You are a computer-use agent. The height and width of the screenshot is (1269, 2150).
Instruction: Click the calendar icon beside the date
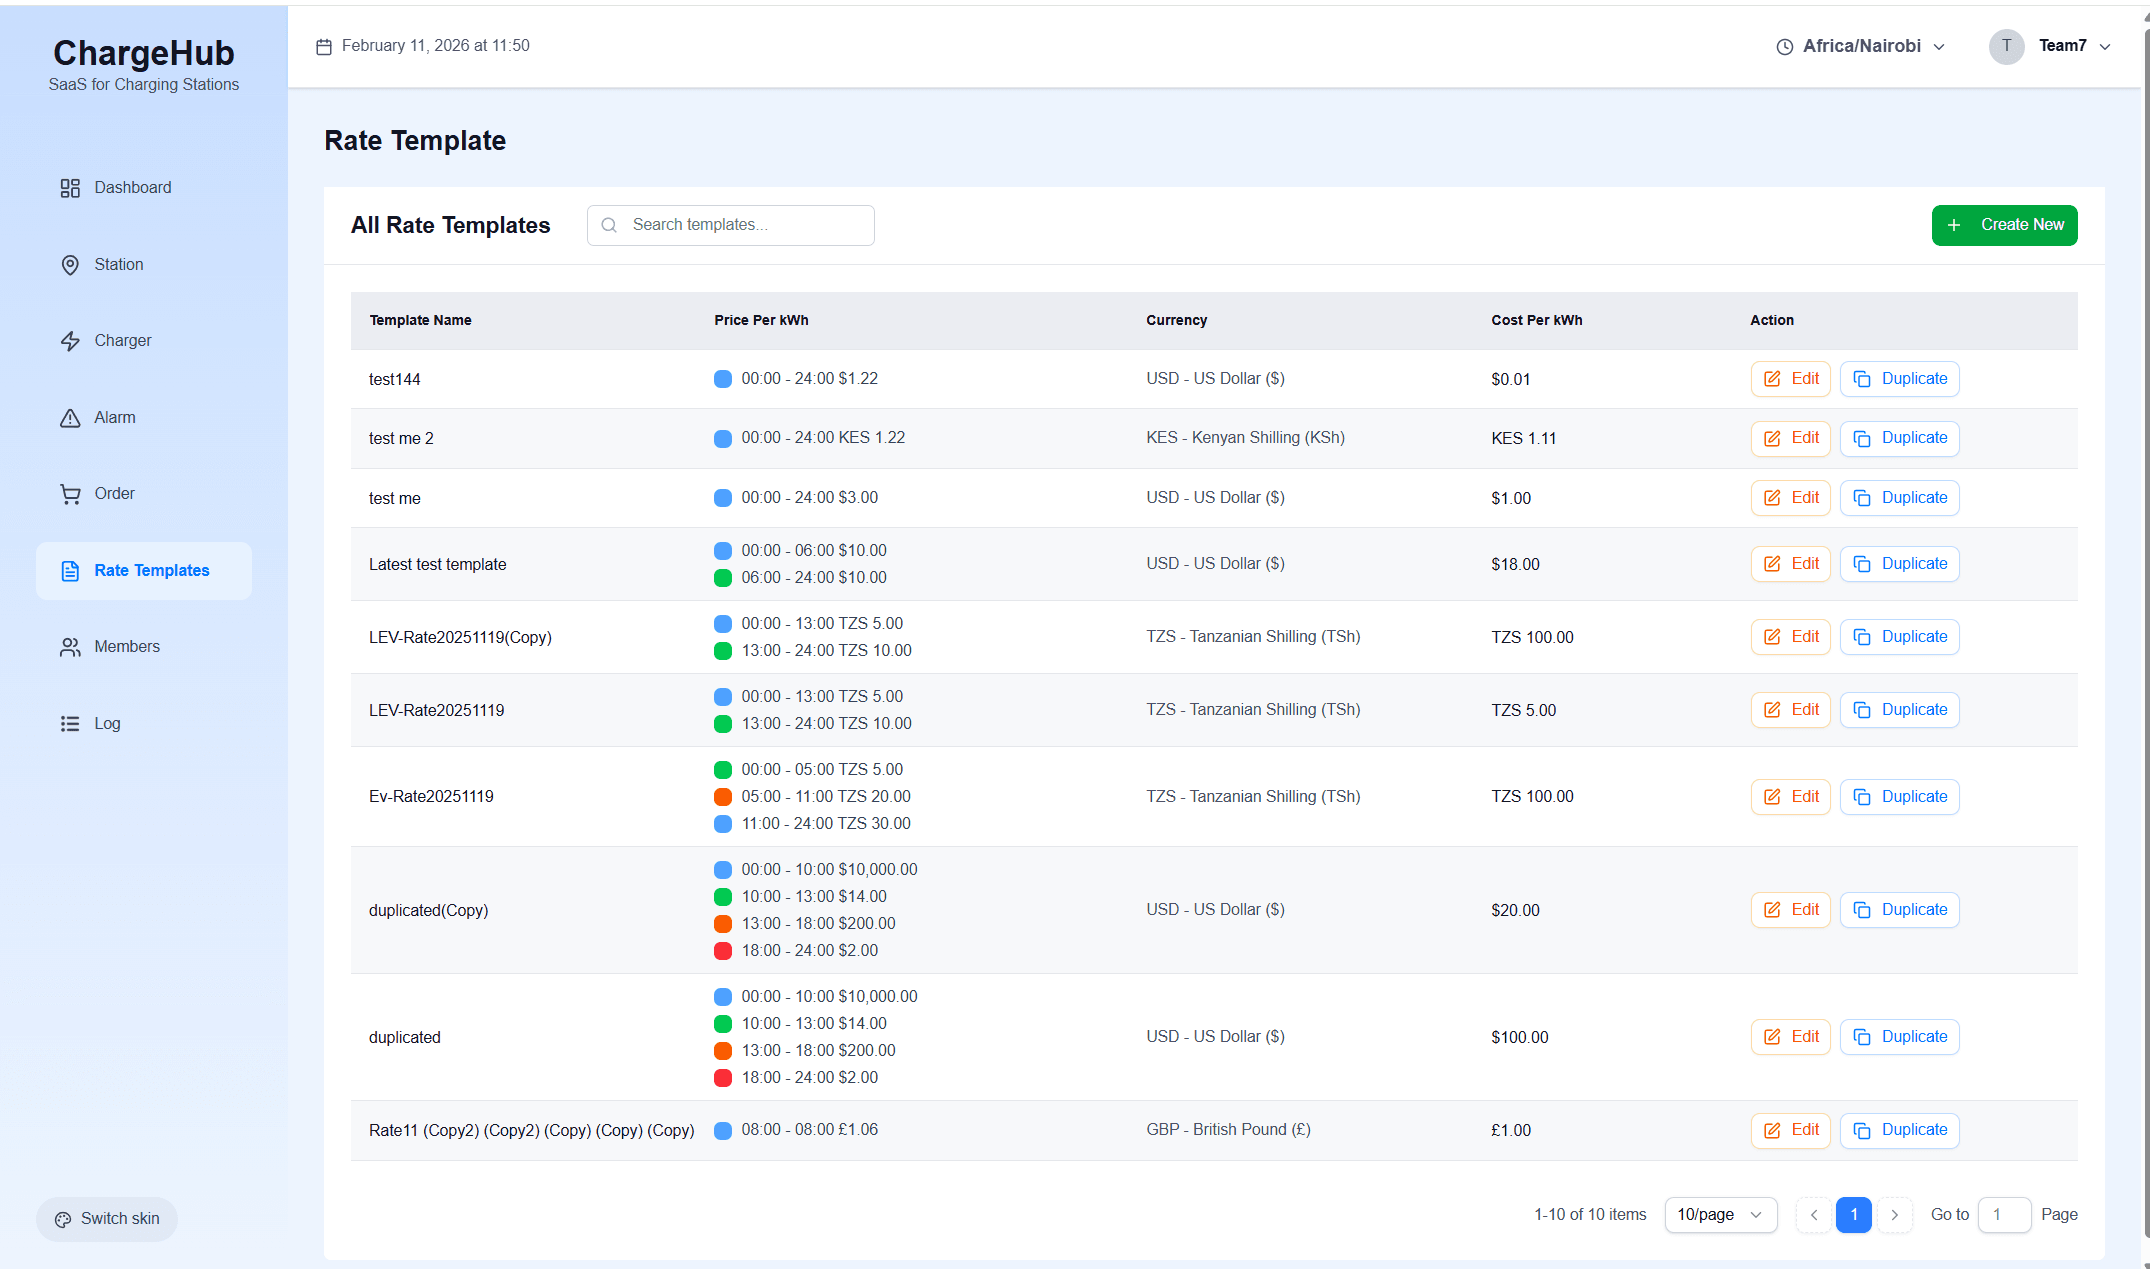[324, 47]
